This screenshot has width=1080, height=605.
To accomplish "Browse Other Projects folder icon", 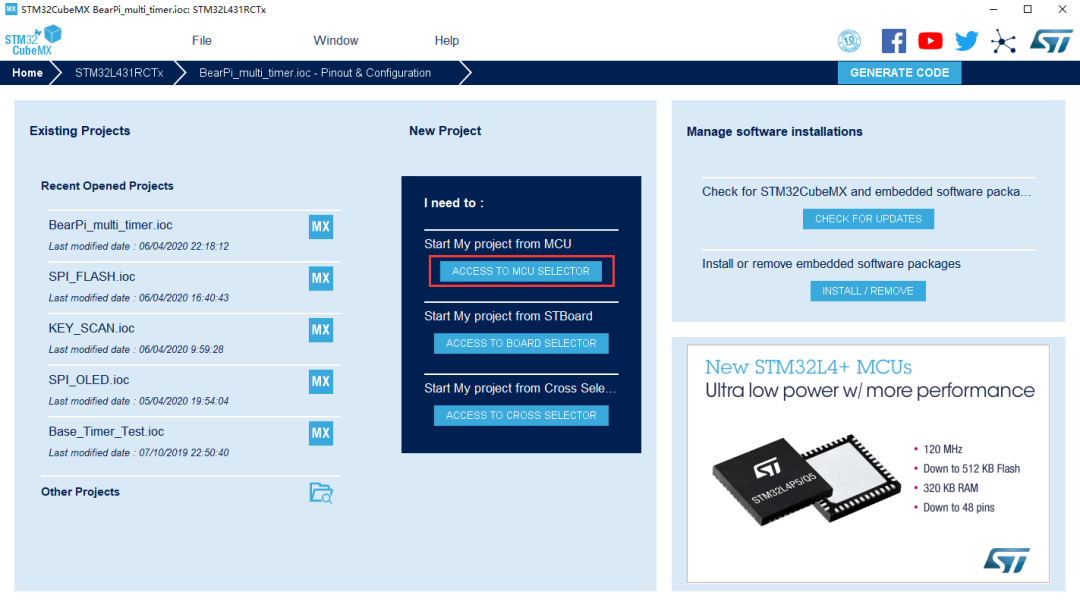I will 321,493.
